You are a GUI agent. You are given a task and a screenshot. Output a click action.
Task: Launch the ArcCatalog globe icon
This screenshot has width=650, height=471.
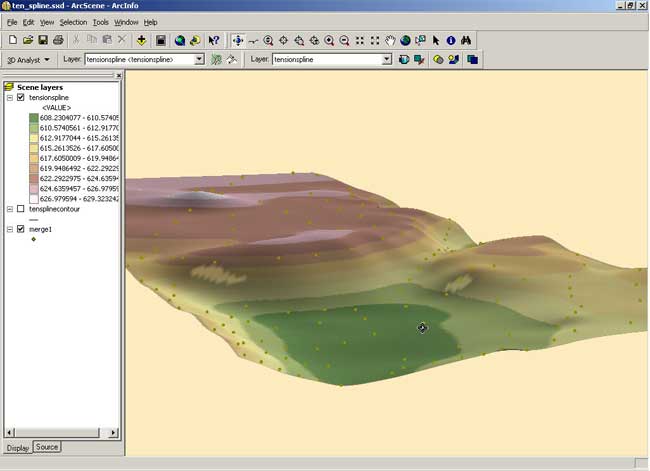point(179,40)
